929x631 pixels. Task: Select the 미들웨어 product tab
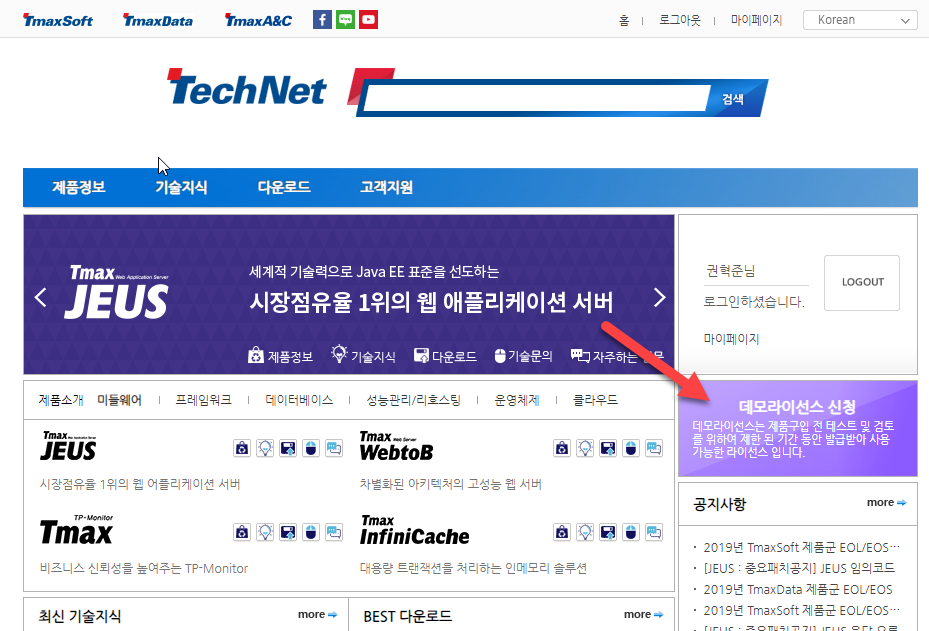(120, 400)
